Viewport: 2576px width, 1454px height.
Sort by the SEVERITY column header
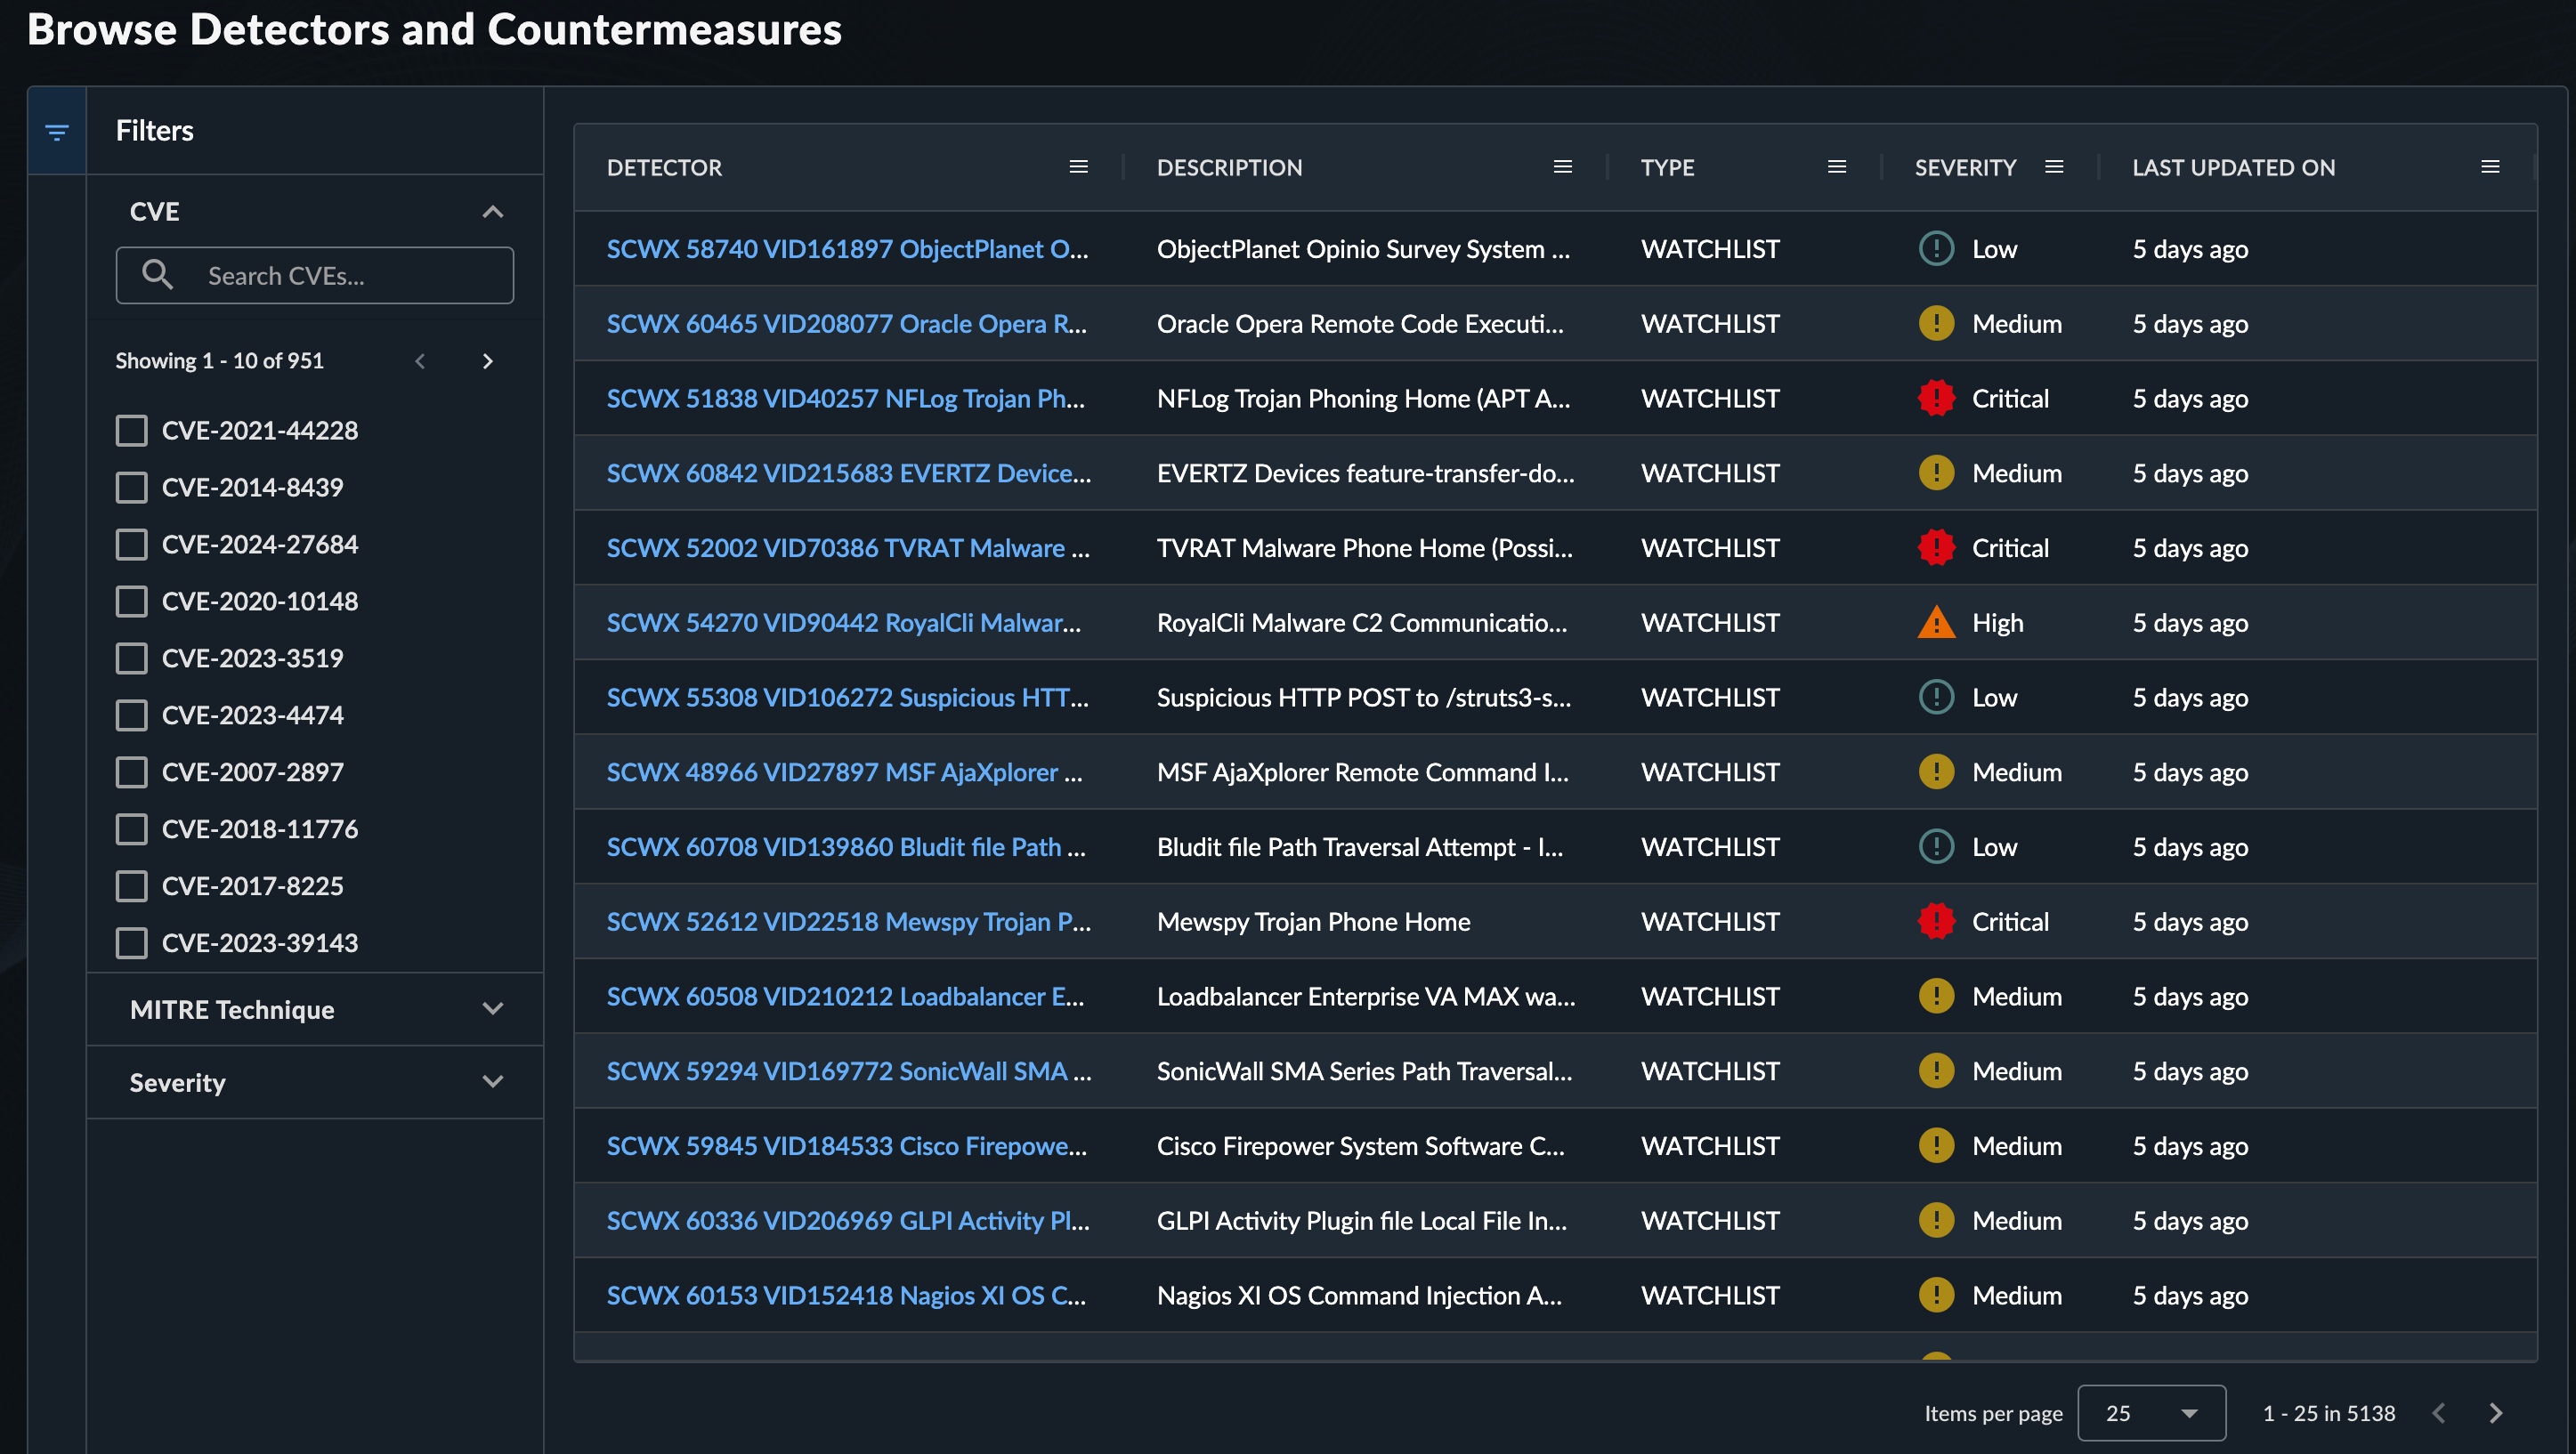pyautogui.click(x=1965, y=168)
